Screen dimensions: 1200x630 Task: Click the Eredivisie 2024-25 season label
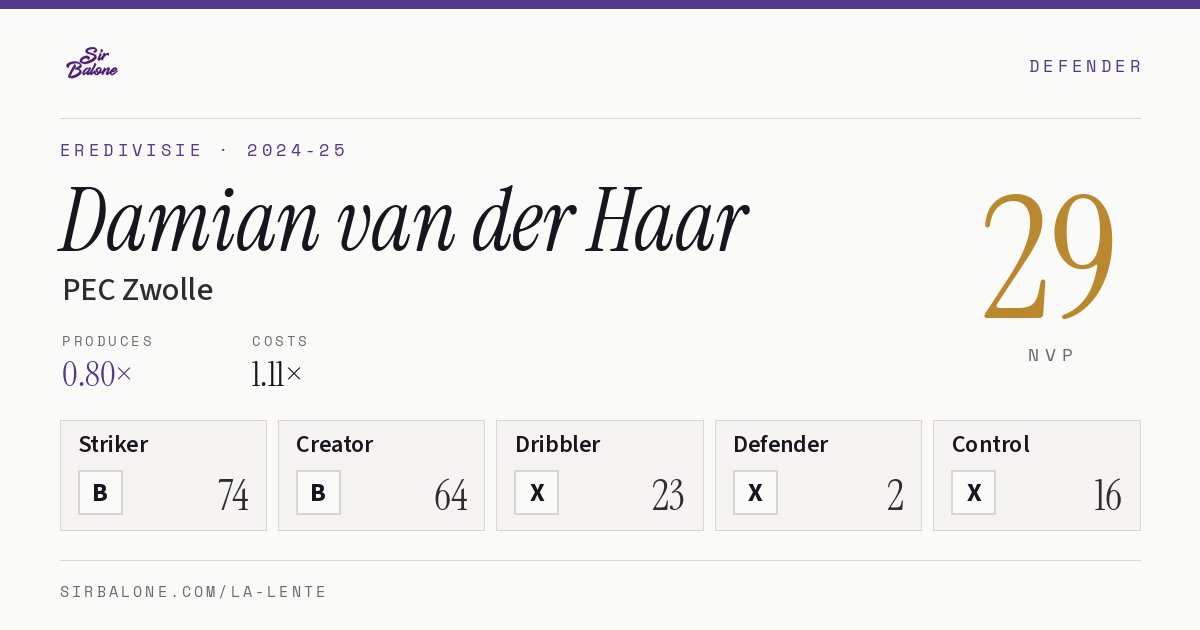(204, 150)
